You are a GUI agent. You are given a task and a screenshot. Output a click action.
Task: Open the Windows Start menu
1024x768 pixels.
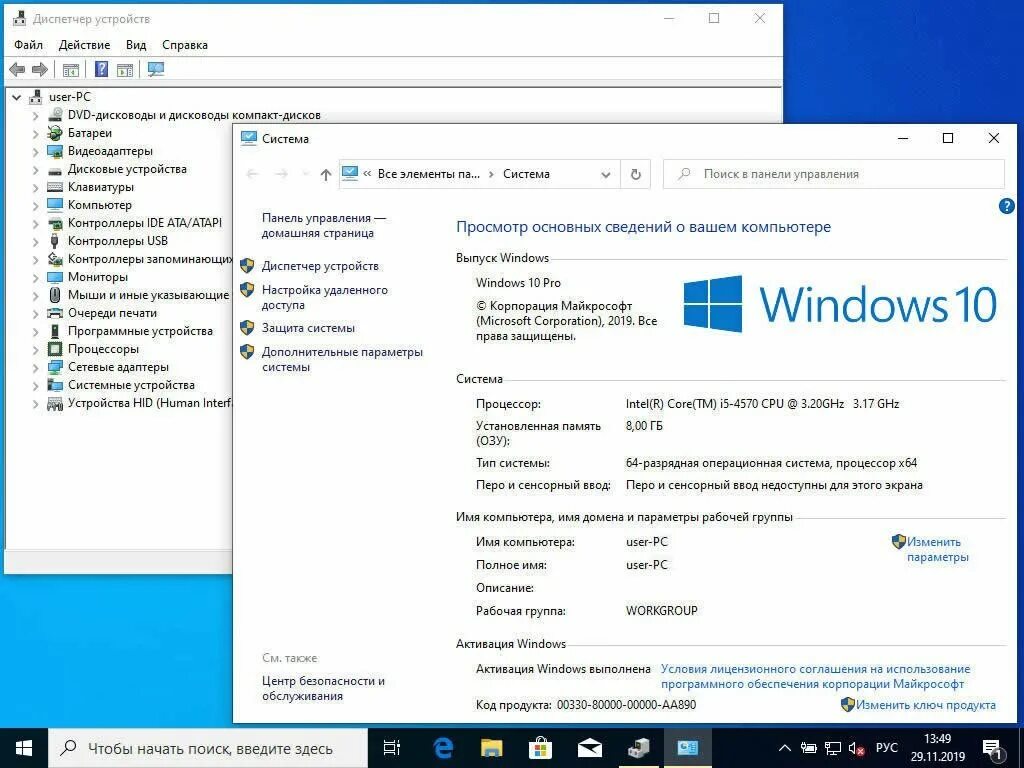24,748
